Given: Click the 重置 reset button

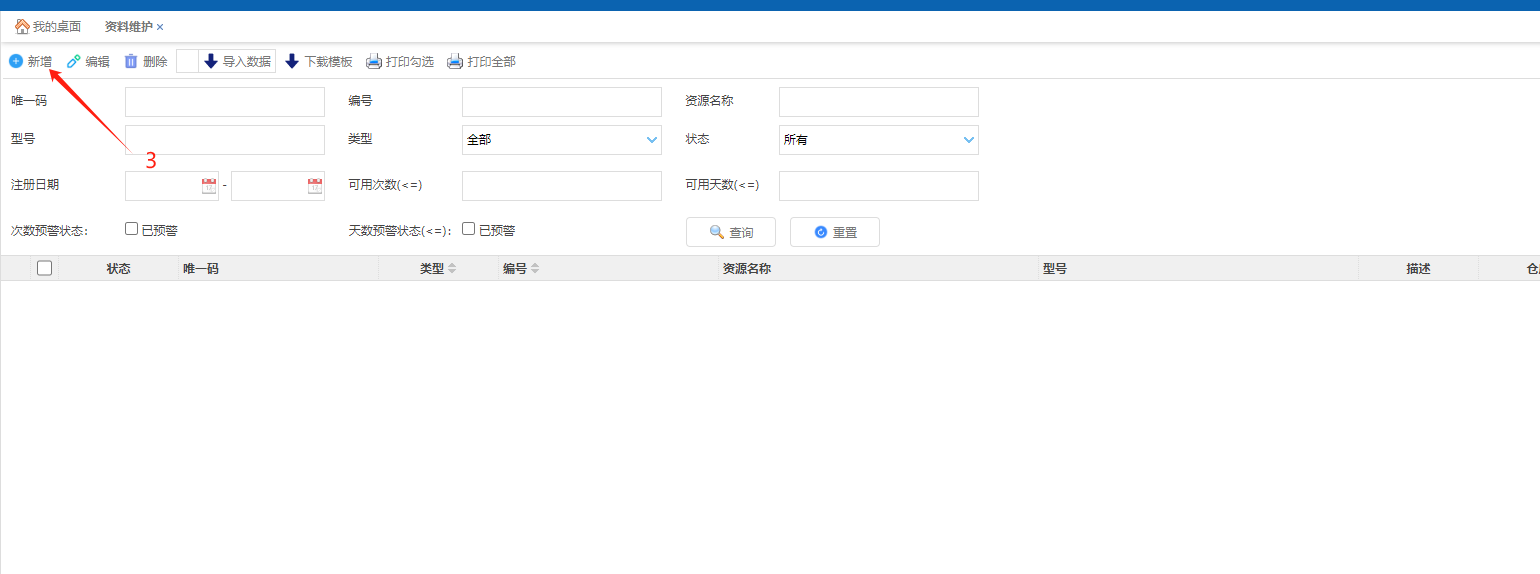Looking at the screenshot, I should coord(835,232).
